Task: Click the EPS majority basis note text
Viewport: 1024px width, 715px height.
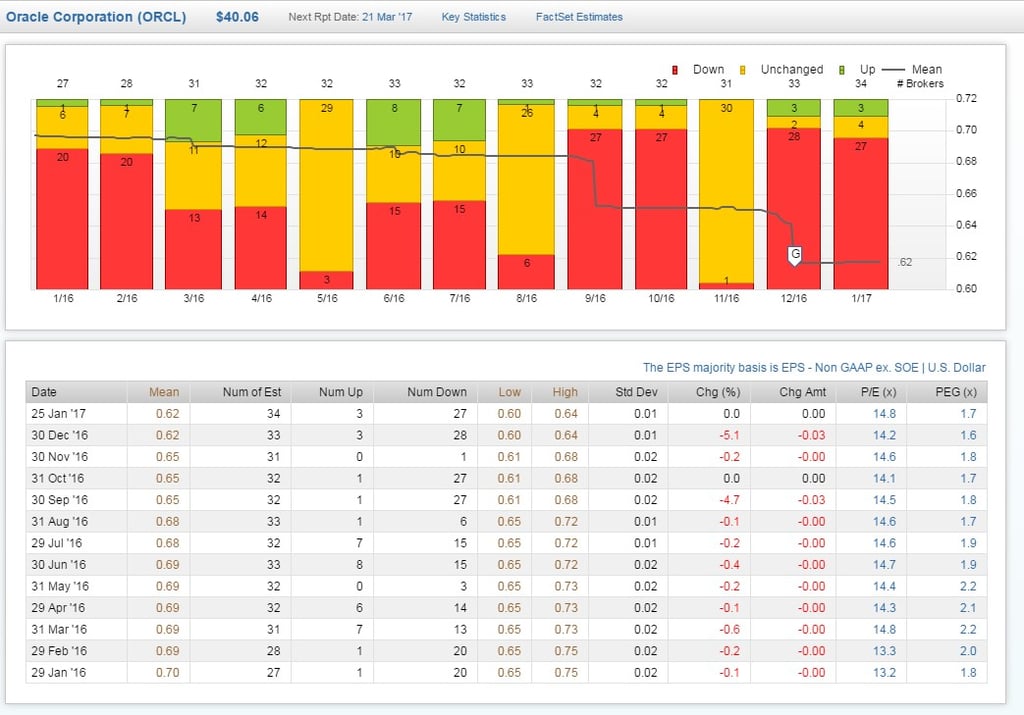Action: [814, 368]
